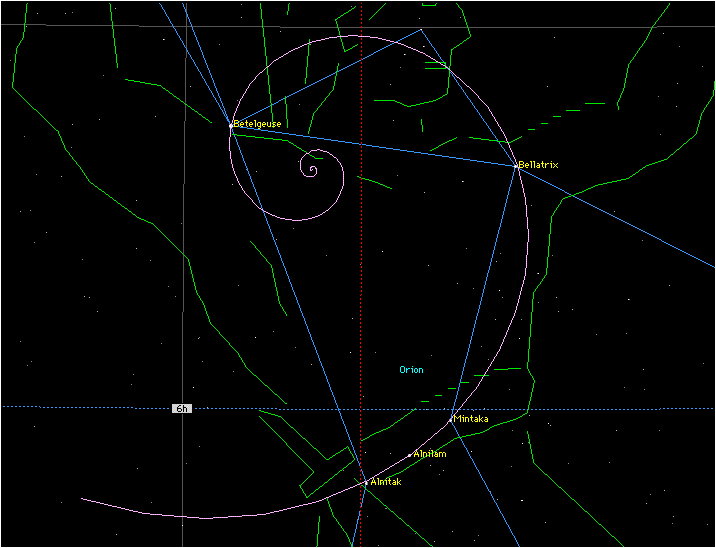Click the Betelgeuse star dot

coord(231,125)
